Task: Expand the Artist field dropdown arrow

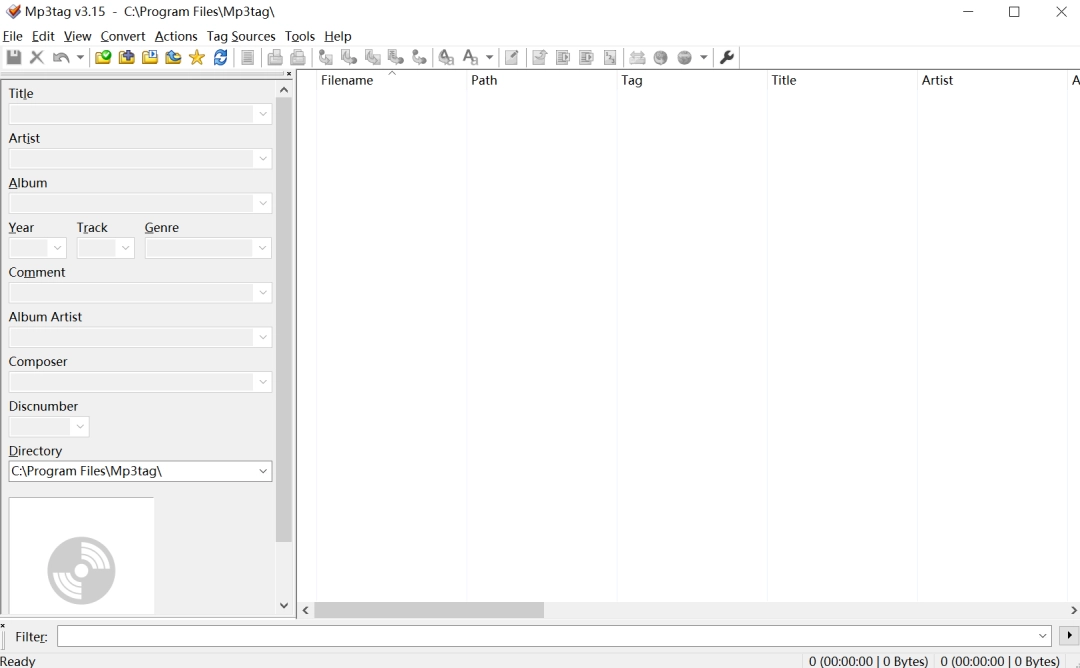Action: point(262,158)
